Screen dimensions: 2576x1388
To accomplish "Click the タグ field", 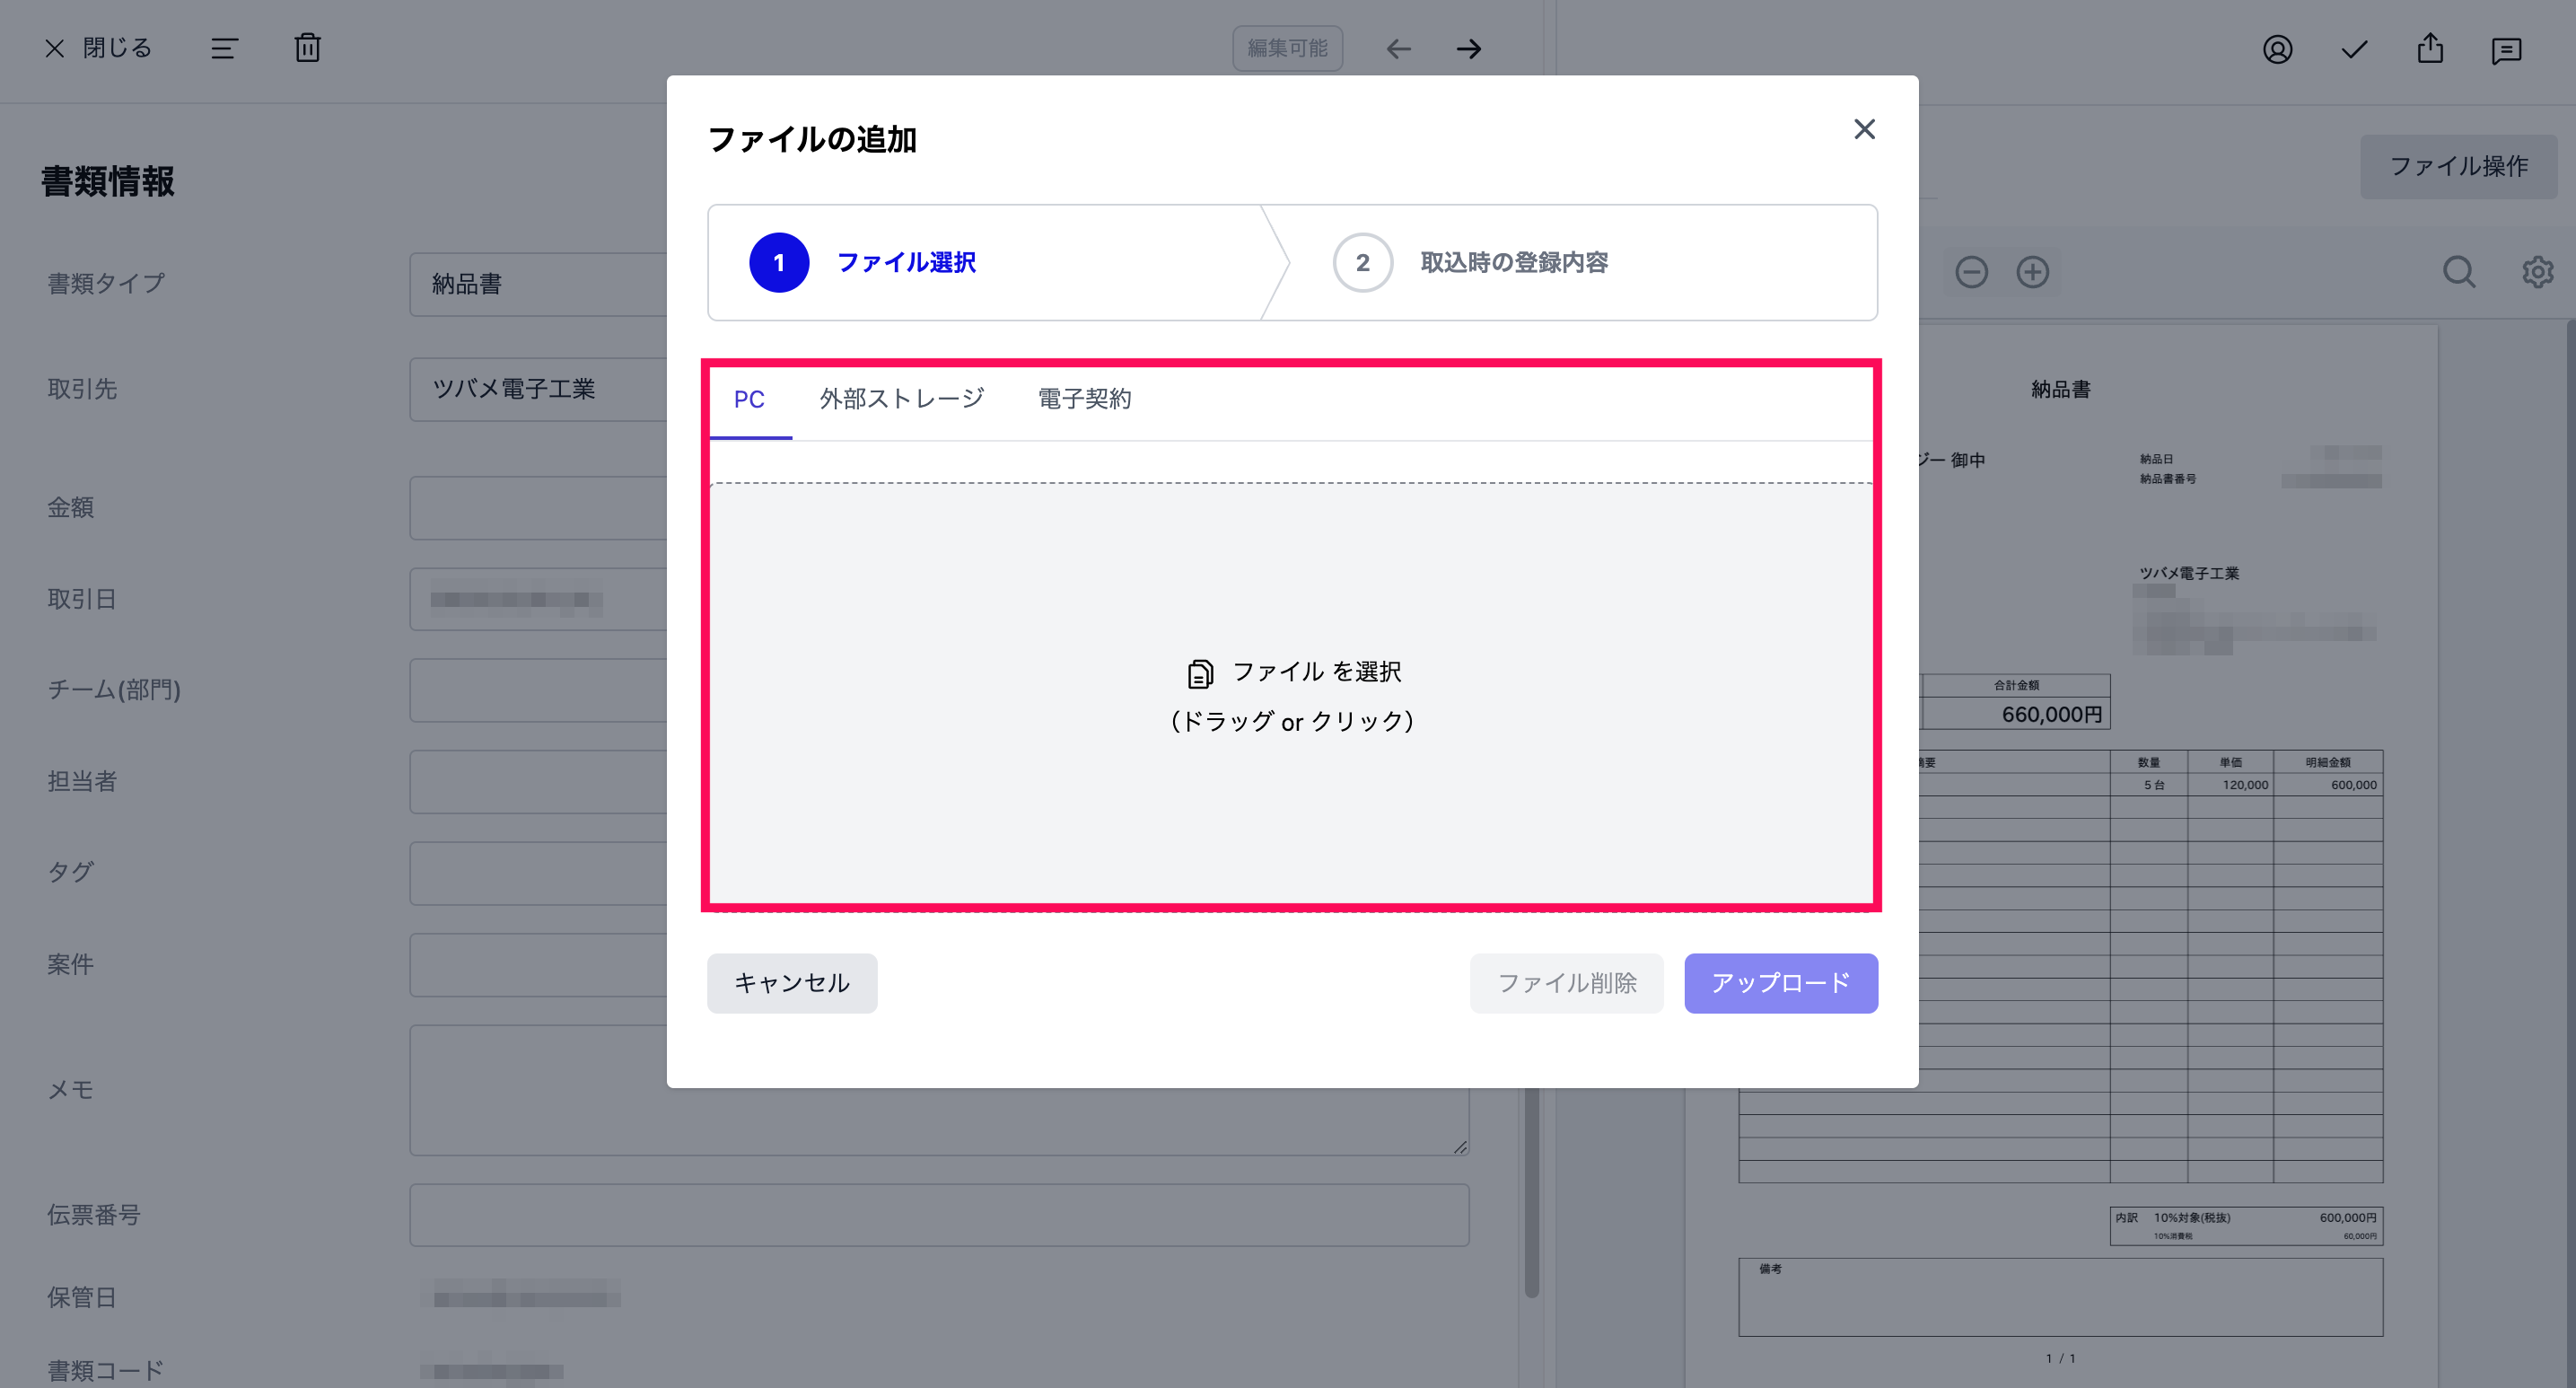I will (x=538, y=873).
